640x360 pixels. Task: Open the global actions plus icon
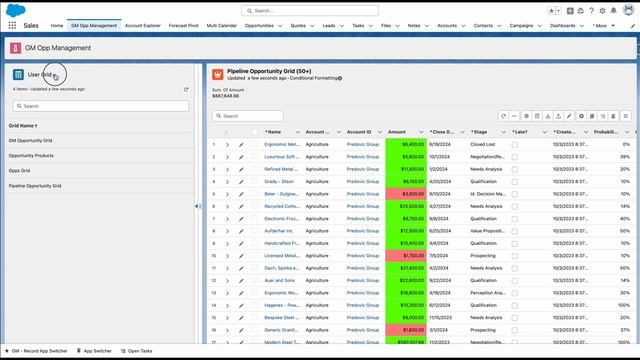click(570, 11)
